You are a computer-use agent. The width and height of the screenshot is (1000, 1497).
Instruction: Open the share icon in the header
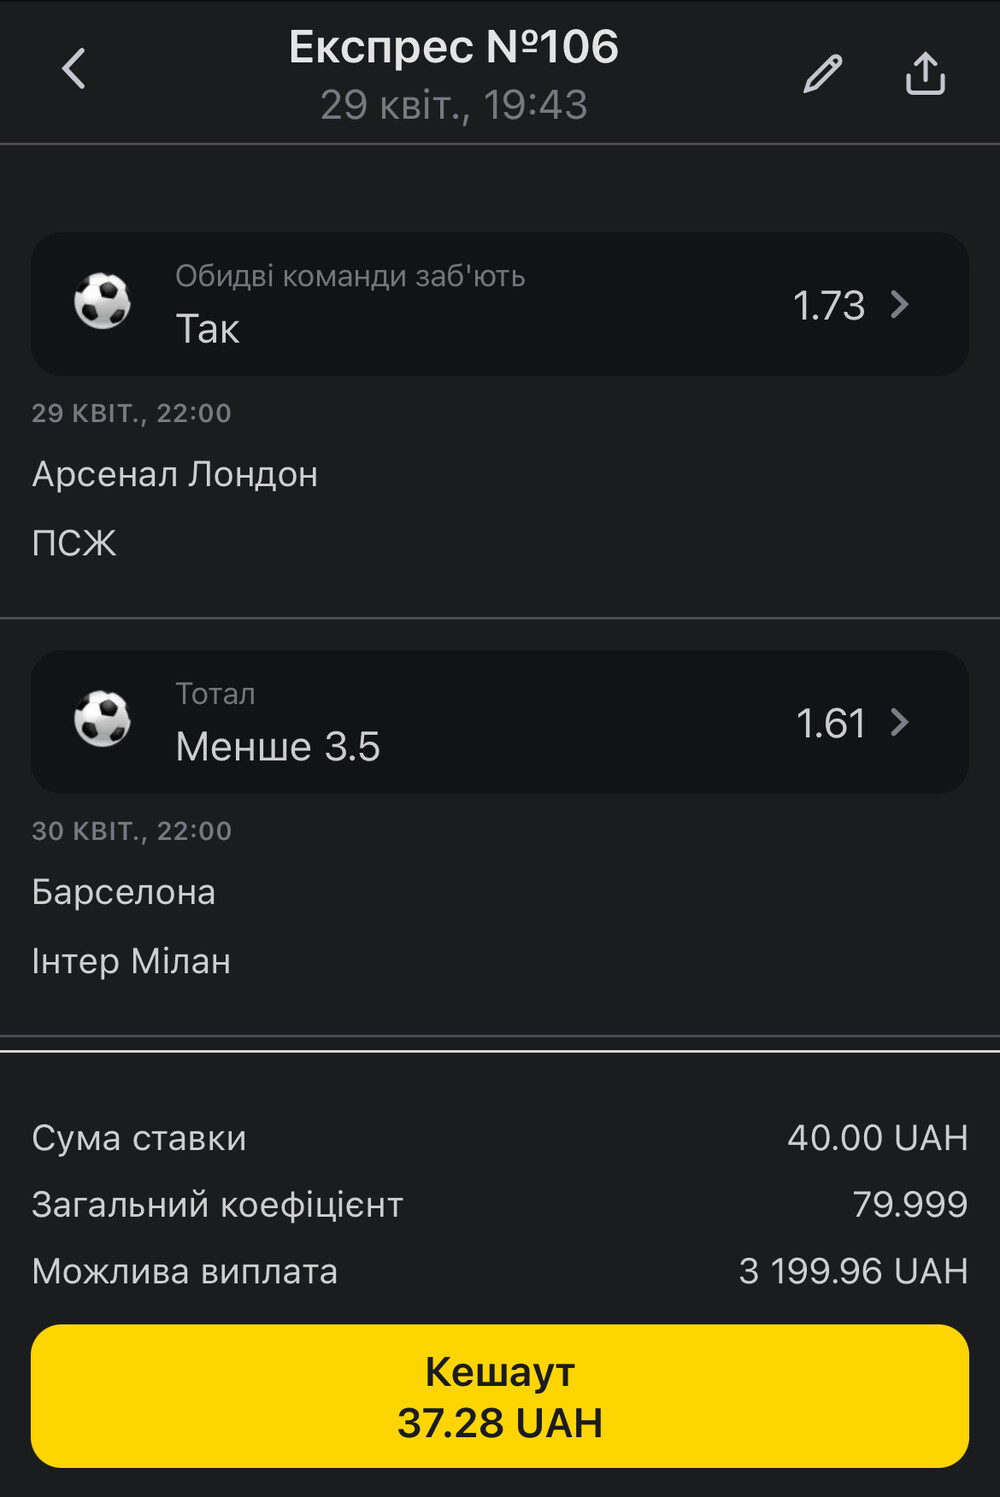pyautogui.click(x=925, y=73)
